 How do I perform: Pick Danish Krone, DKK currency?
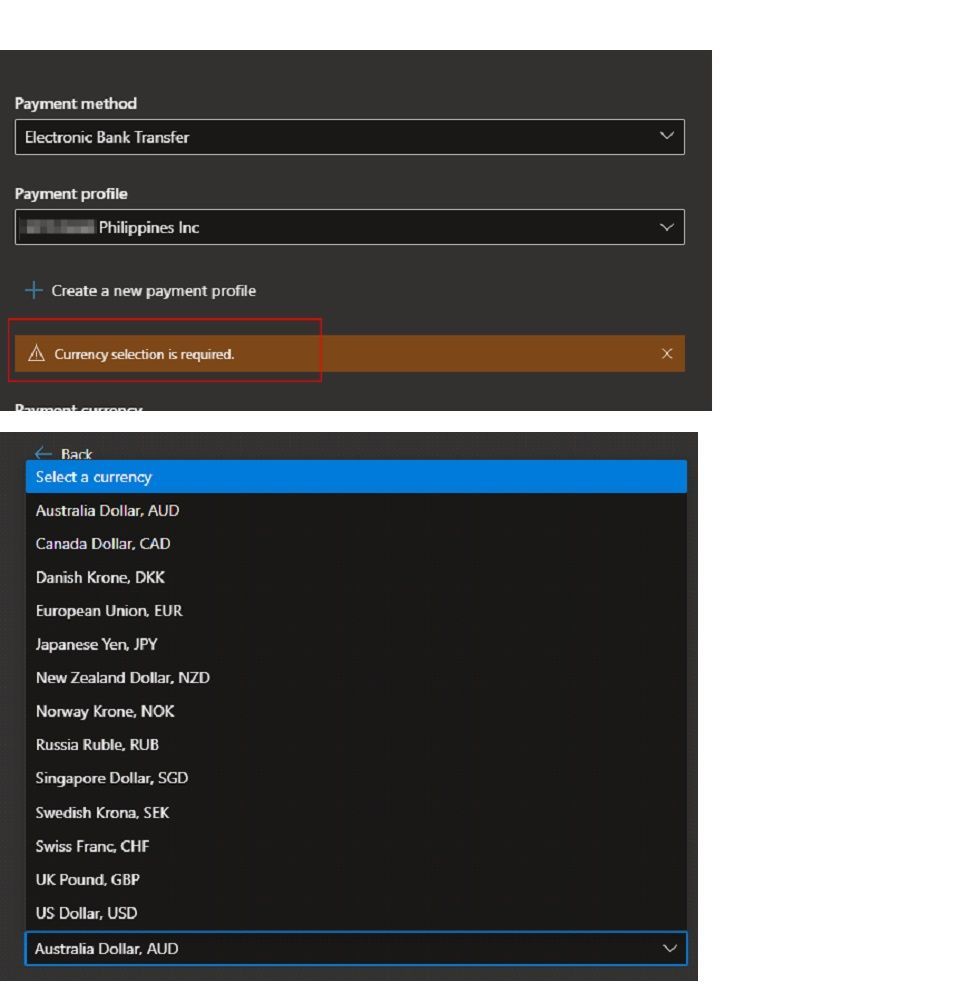pos(356,577)
